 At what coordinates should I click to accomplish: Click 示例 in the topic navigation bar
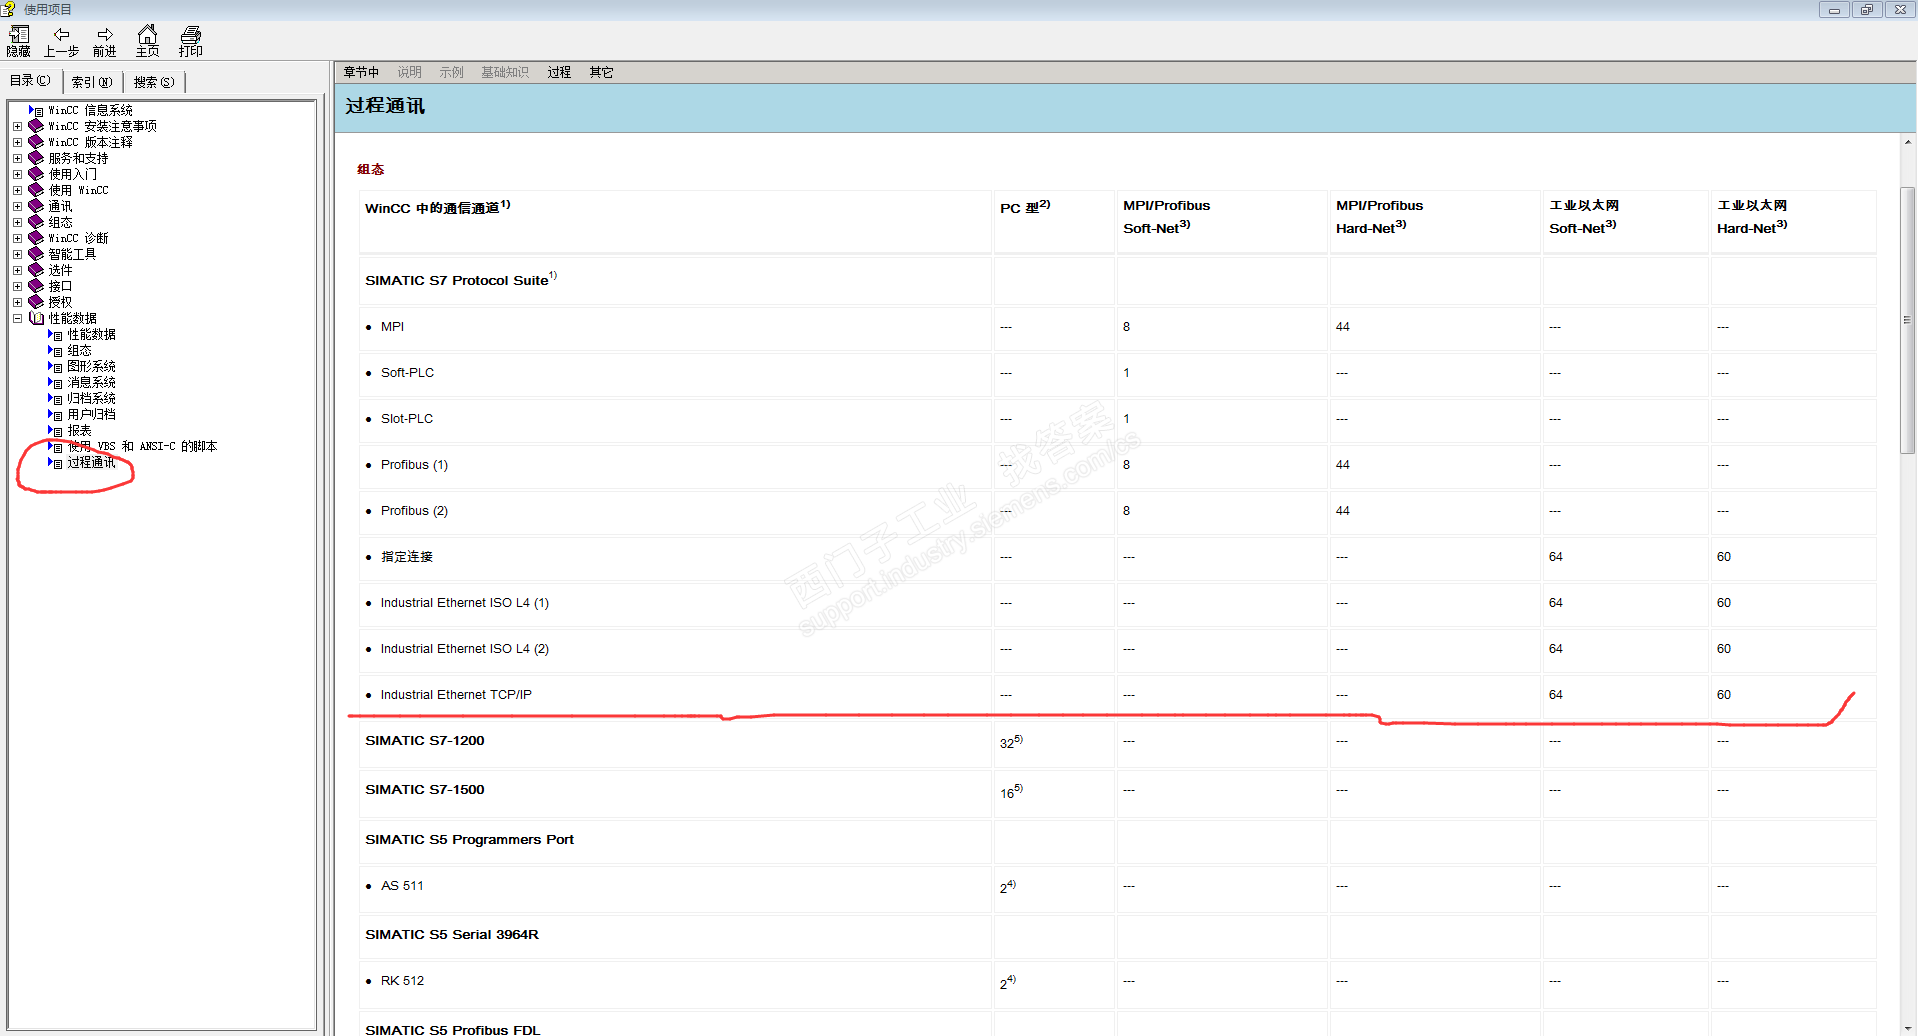pyautogui.click(x=451, y=72)
